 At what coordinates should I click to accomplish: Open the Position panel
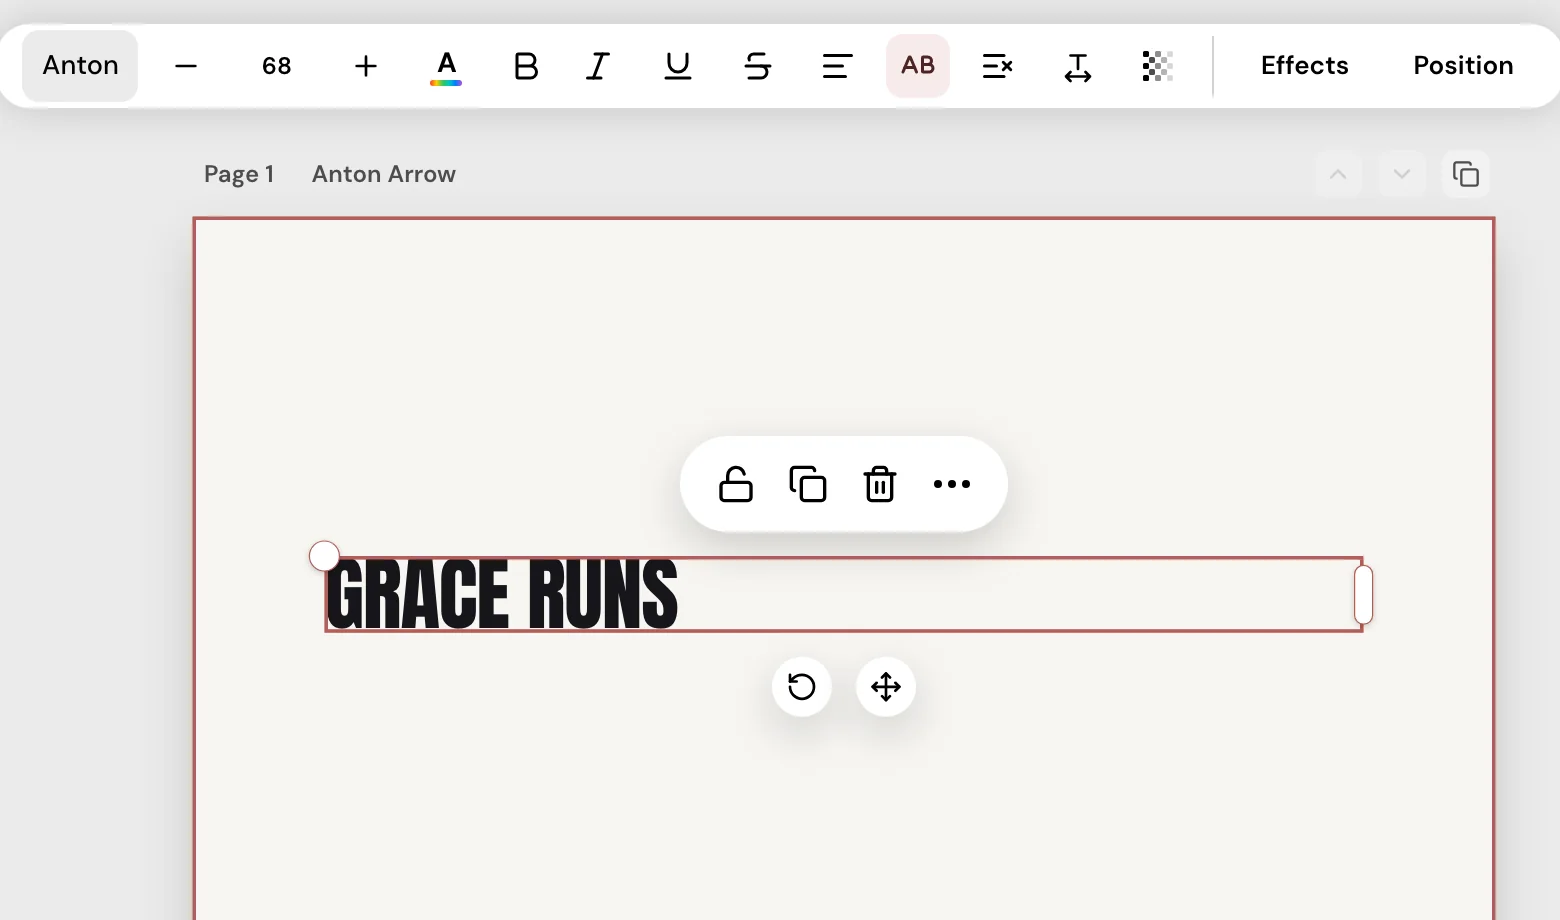click(1463, 66)
